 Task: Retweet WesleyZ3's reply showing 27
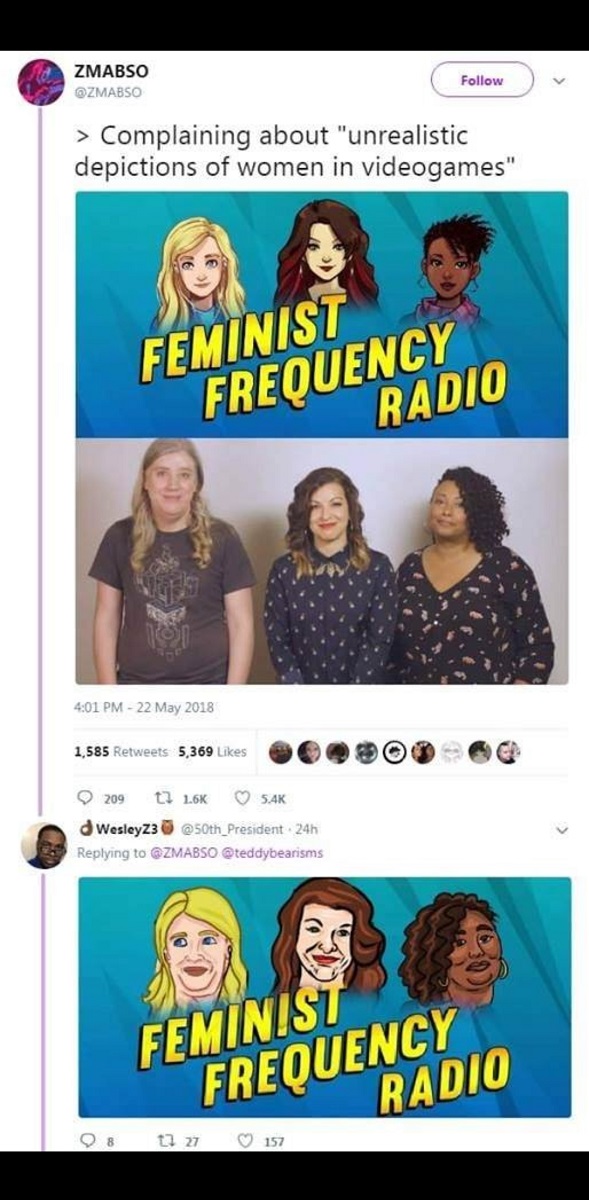coord(180,1142)
